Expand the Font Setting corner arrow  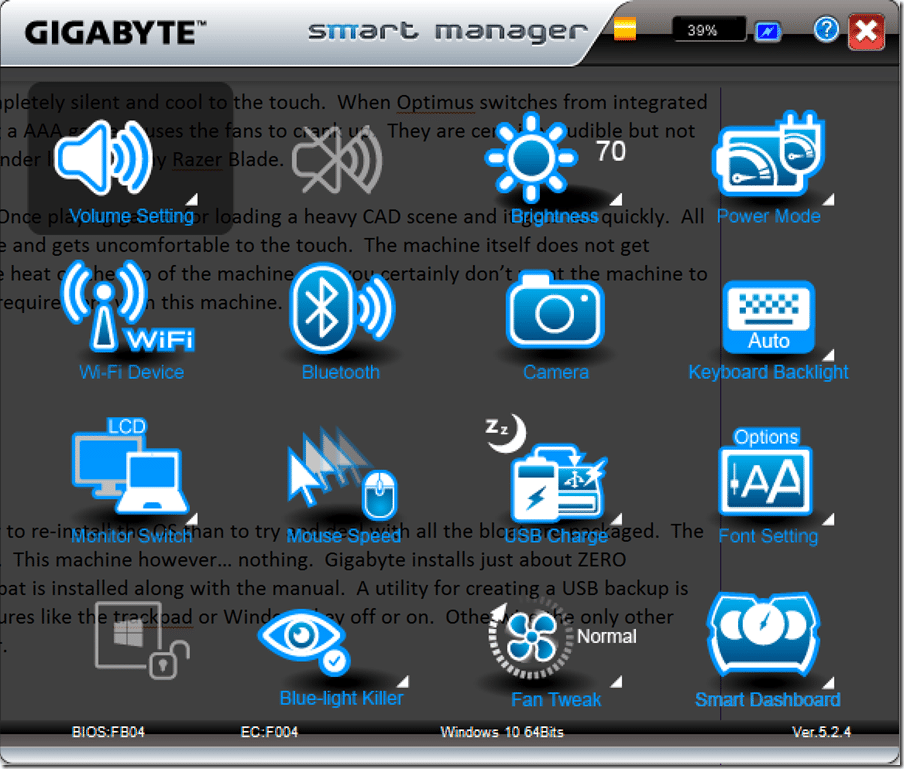tap(828, 520)
